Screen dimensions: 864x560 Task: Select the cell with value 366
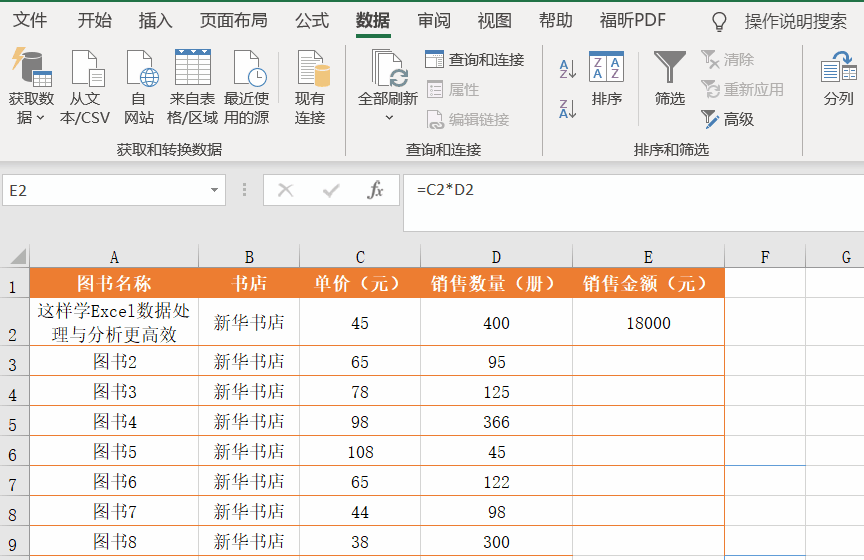496,421
